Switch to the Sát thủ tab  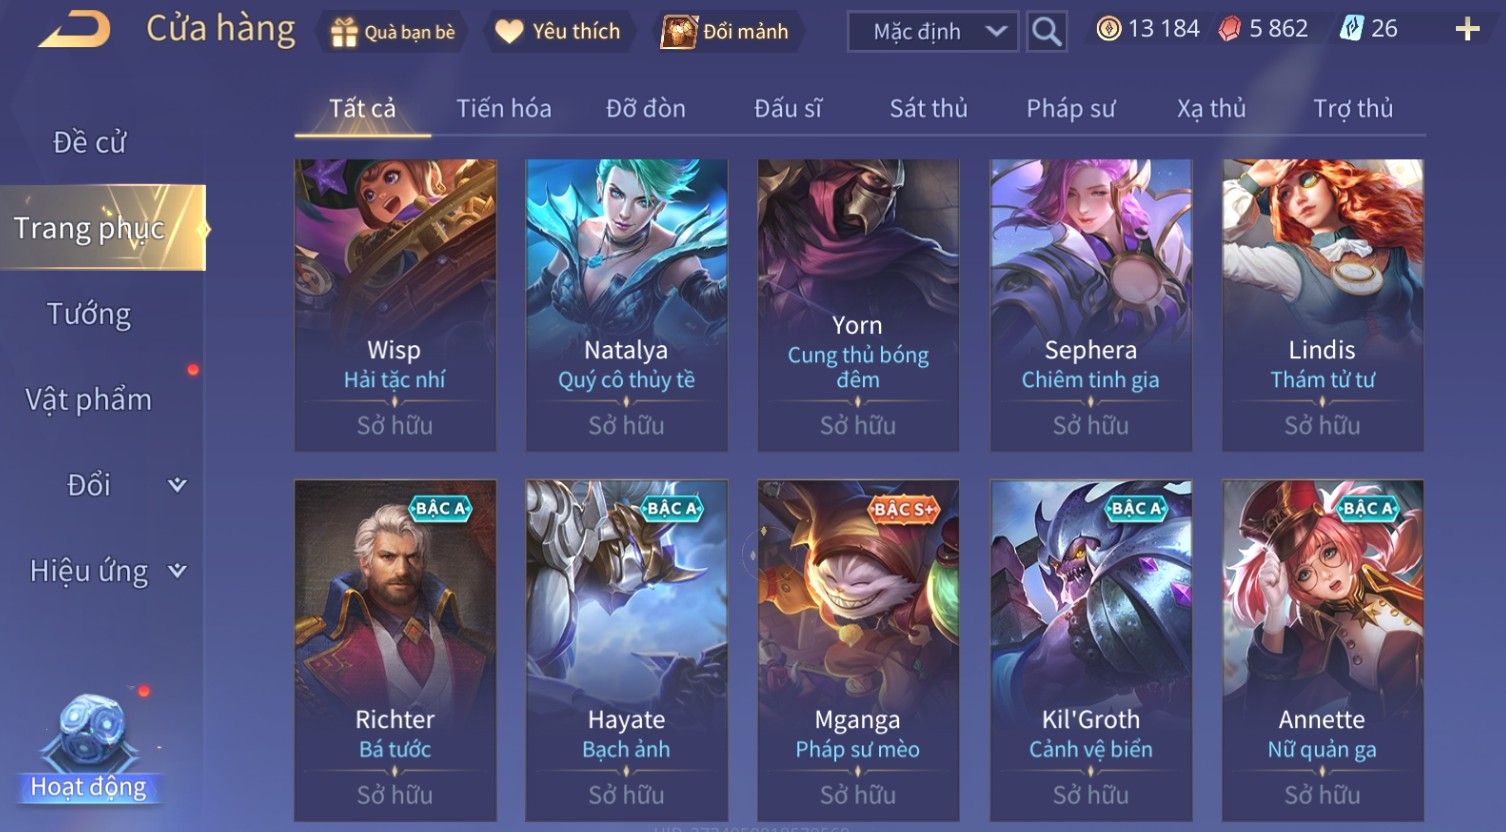coord(928,108)
